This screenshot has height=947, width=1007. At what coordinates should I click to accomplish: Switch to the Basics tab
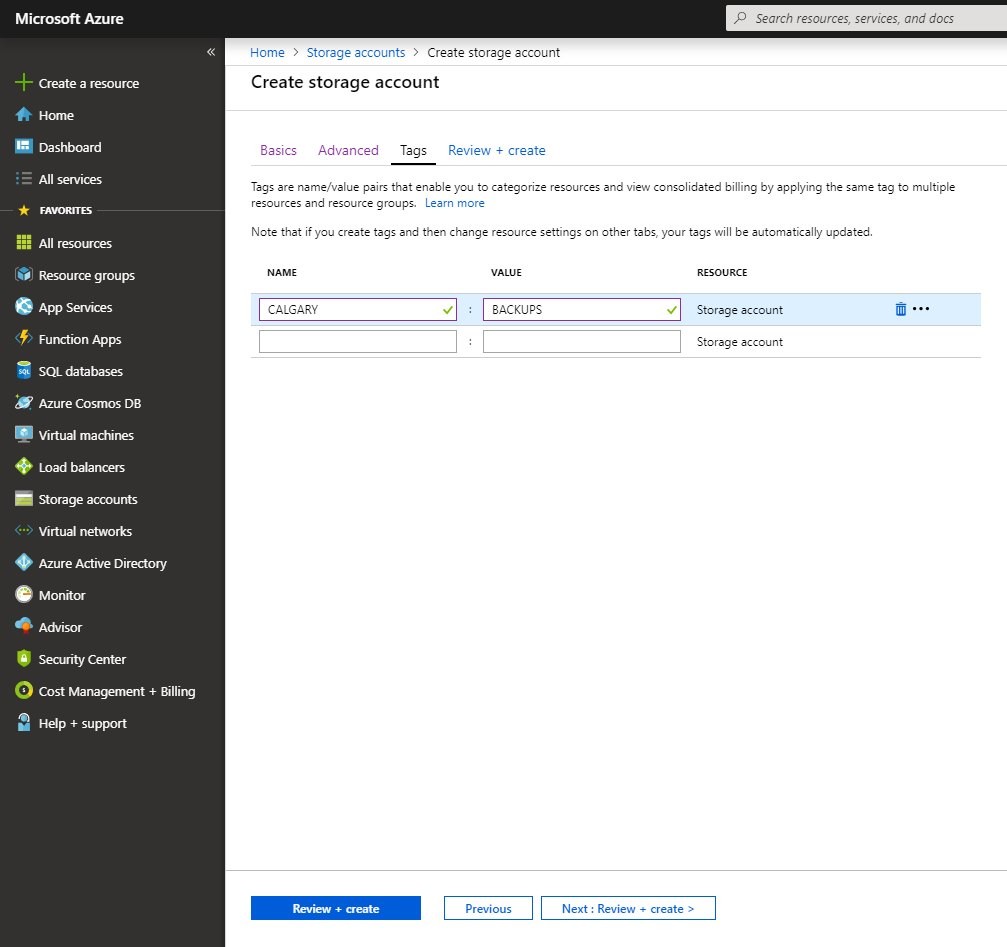[x=278, y=150]
